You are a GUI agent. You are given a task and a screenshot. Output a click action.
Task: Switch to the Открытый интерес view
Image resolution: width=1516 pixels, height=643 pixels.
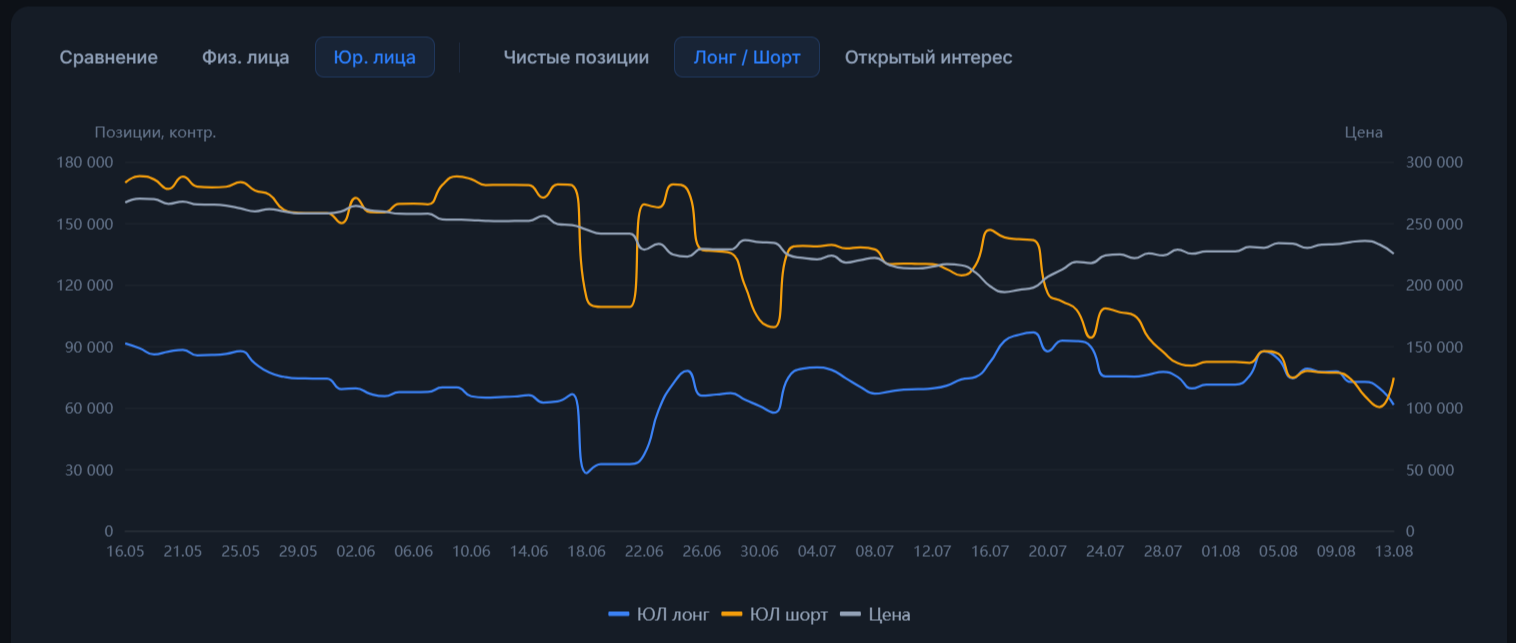coord(928,57)
